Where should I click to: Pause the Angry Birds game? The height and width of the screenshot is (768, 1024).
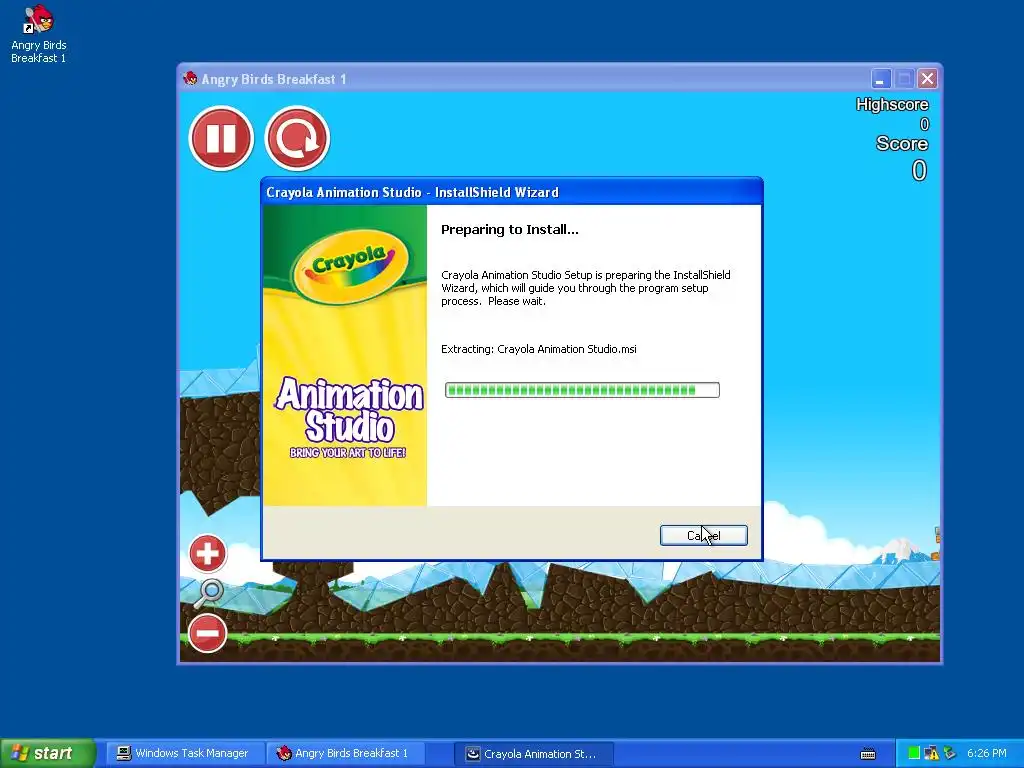pyautogui.click(x=221, y=138)
